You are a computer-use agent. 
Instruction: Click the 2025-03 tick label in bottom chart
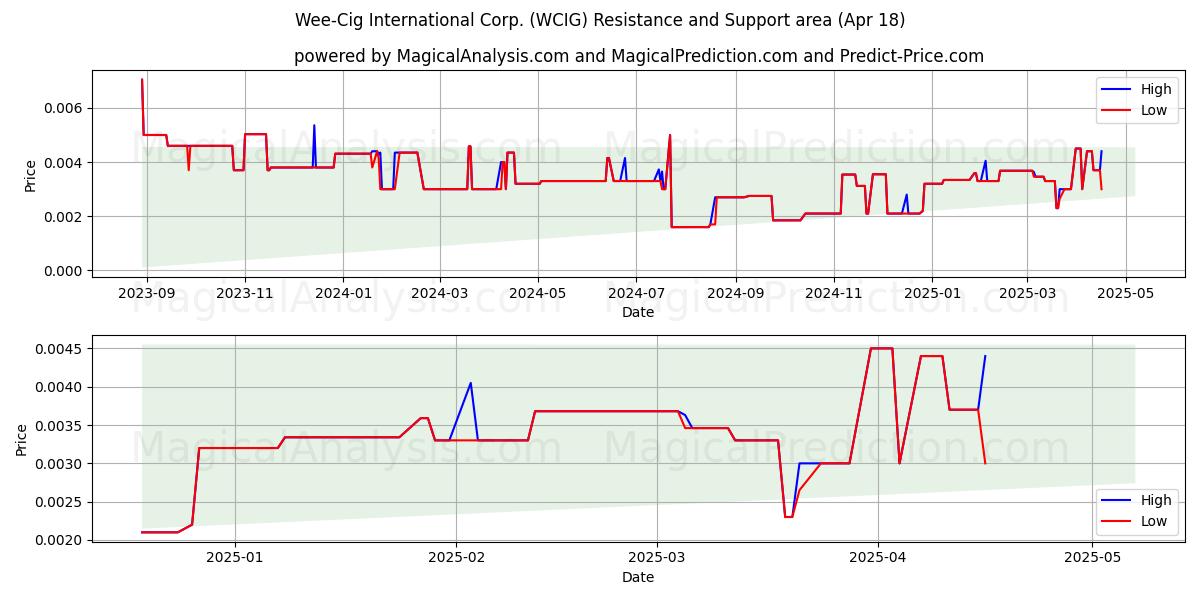click(657, 558)
